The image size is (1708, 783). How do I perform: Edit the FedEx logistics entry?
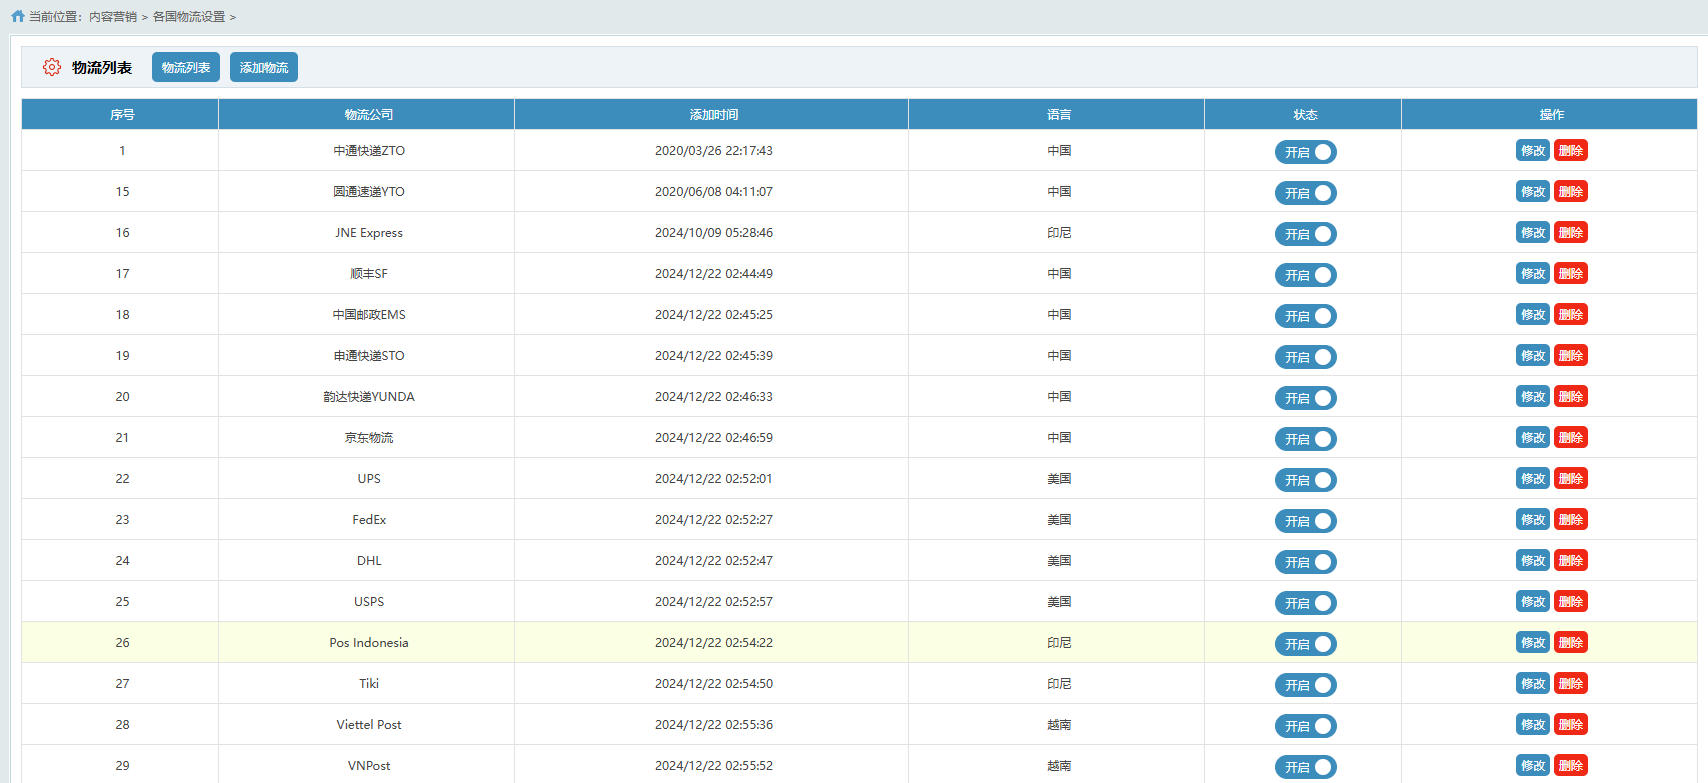tap(1533, 520)
